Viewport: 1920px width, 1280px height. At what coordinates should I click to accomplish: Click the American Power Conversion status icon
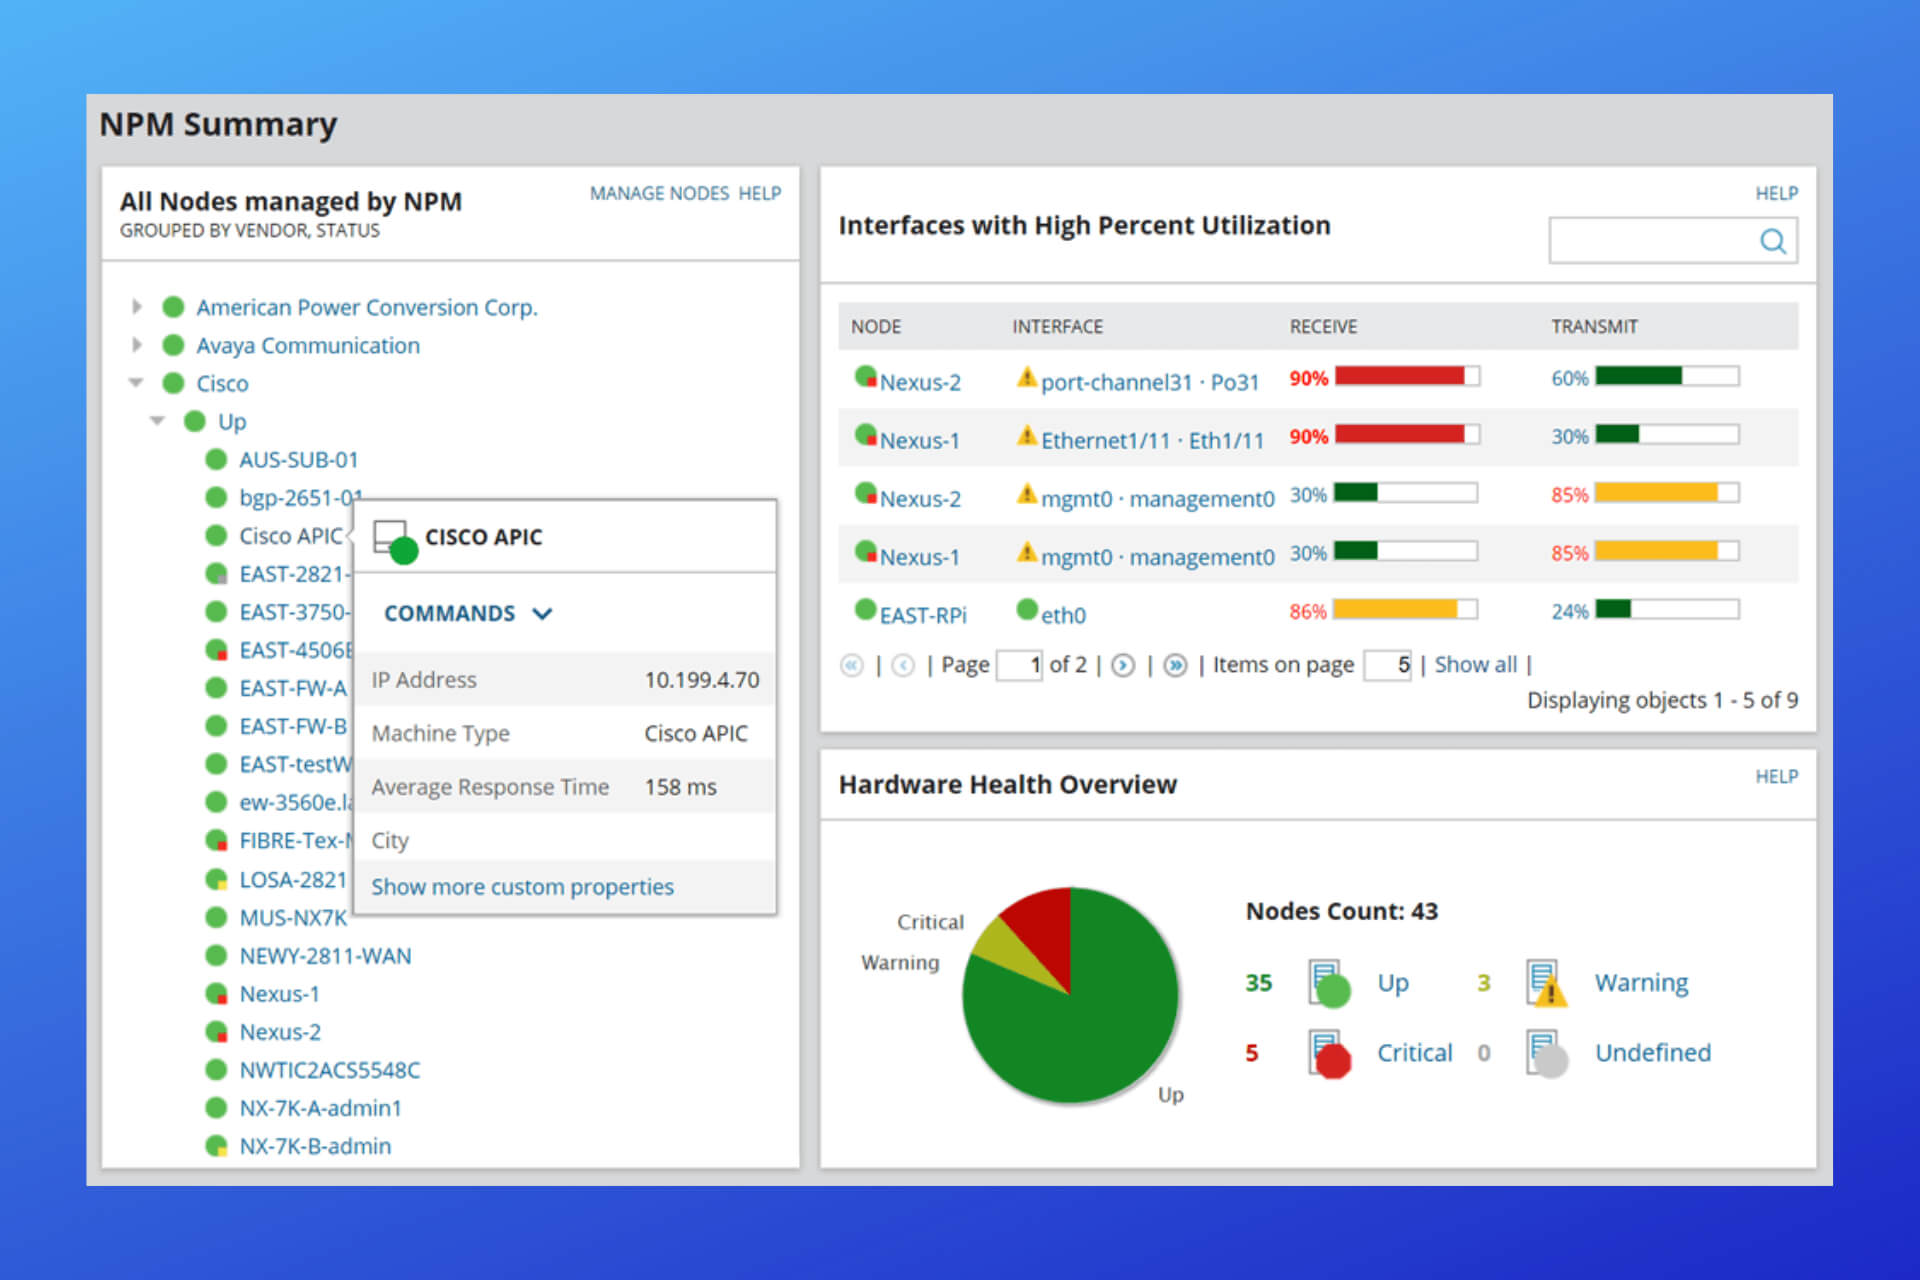tap(173, 306)
